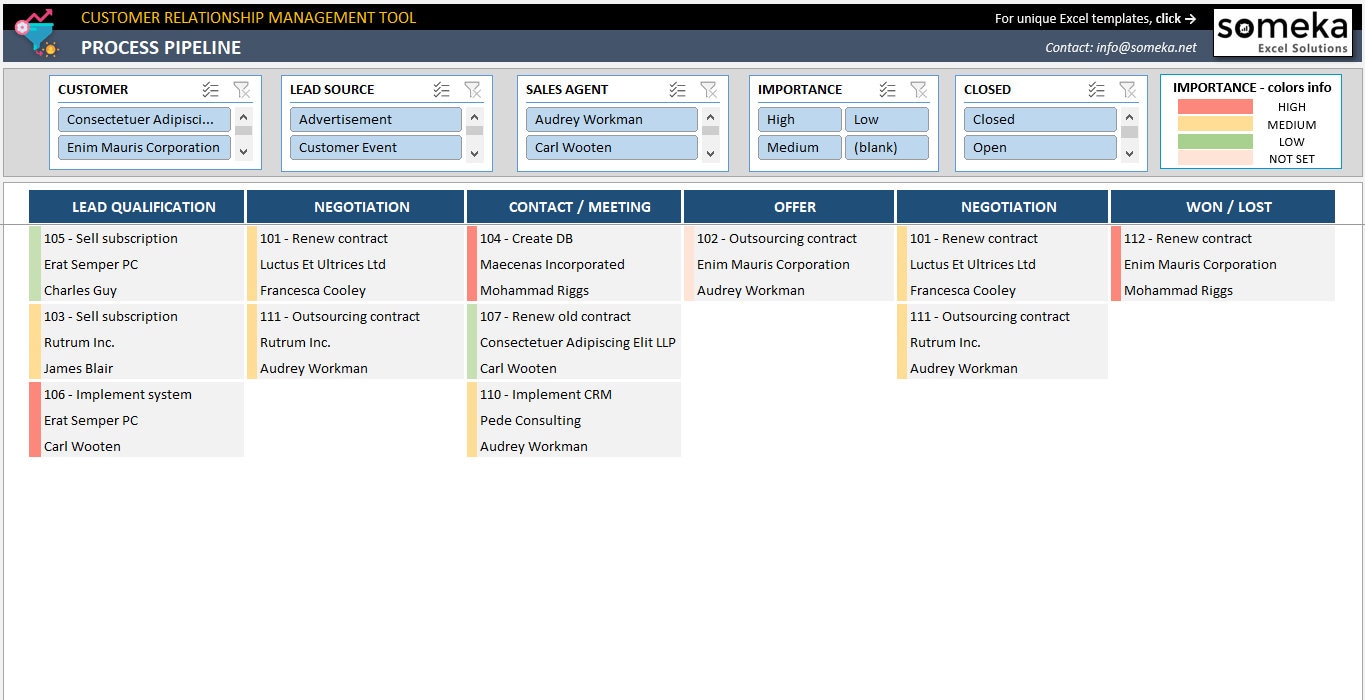The height and width of the screenshot is (700, 1365).
Task: Enable multi-select on the CLOSED slicer
Action: pyautogui.click(x=1098, y=89)
